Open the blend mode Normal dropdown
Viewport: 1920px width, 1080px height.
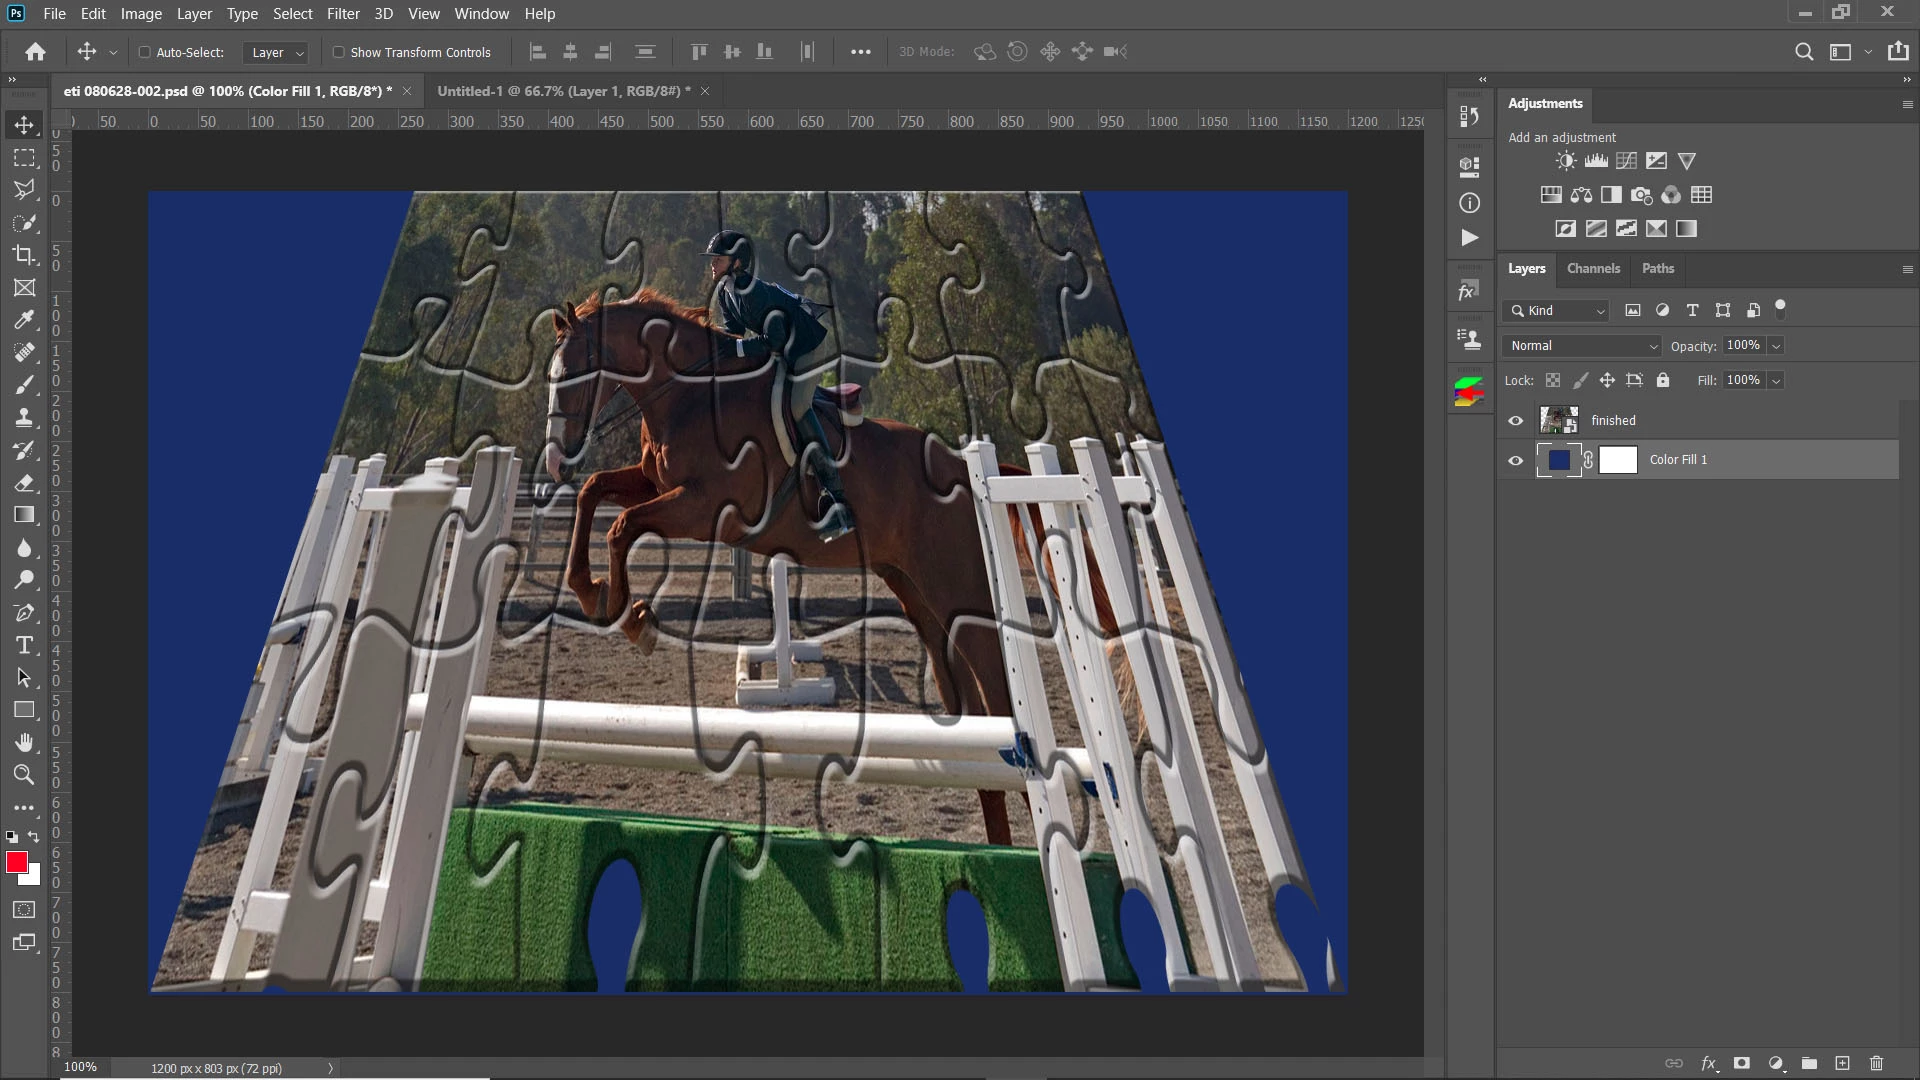coord(1582,346)
